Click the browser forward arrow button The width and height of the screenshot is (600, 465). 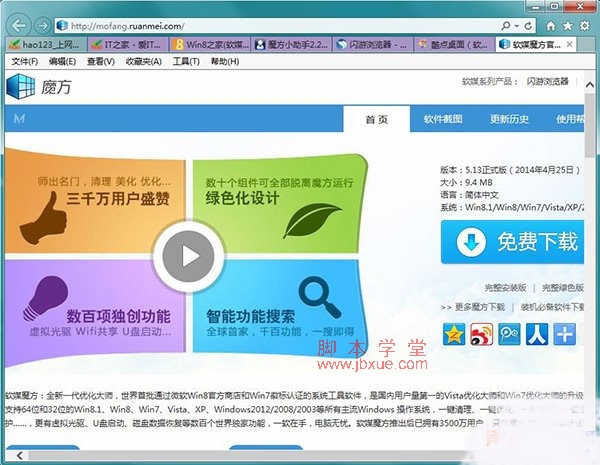tap(42, 26)
